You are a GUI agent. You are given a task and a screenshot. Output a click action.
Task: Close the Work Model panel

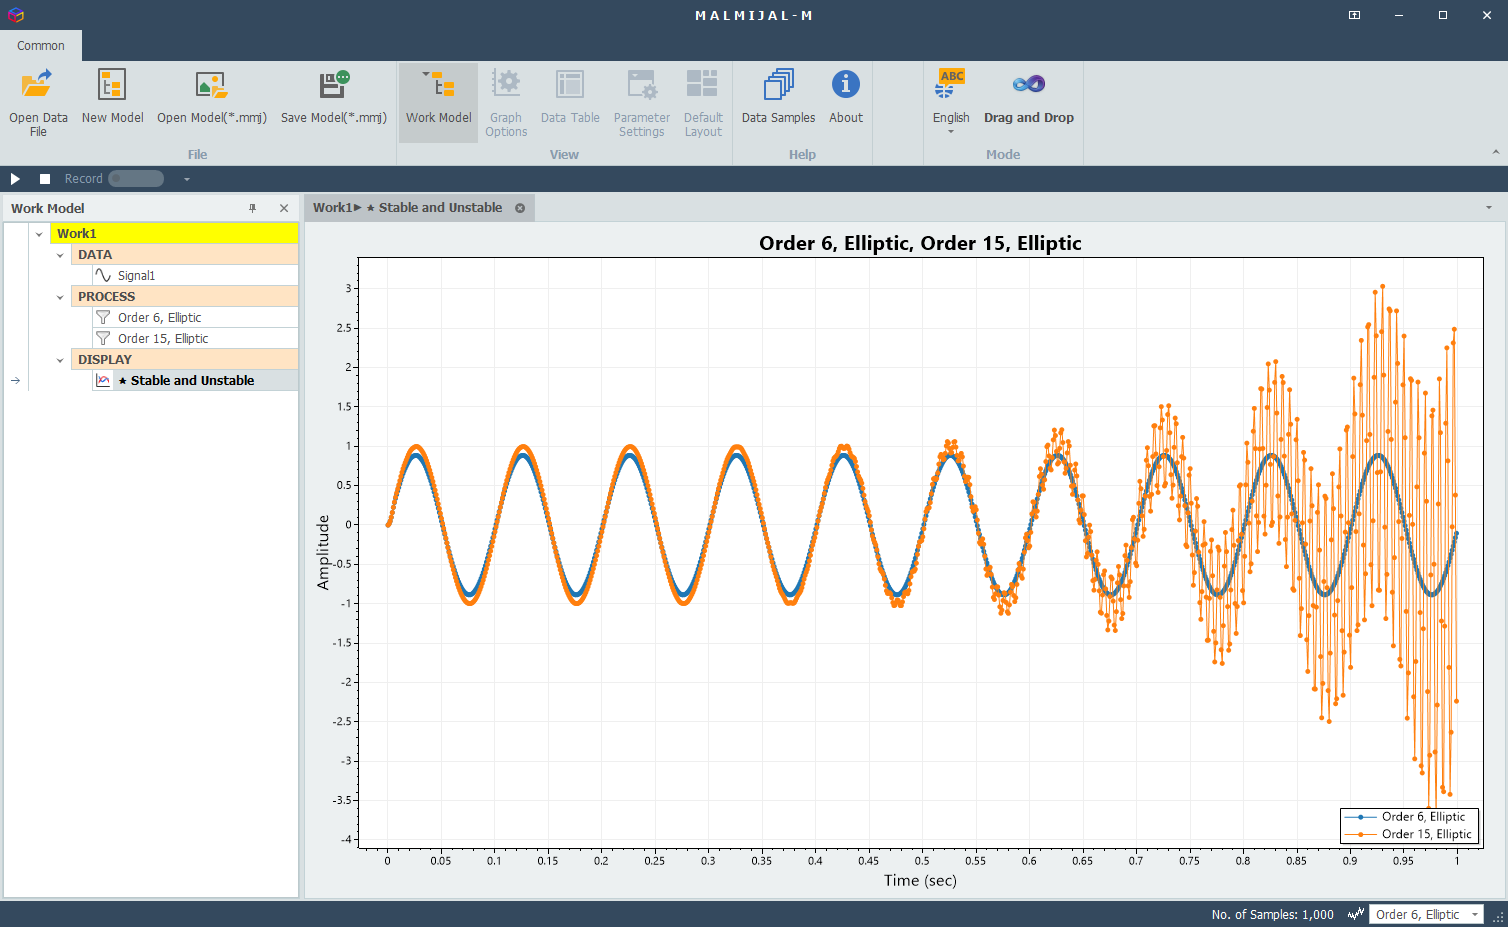[284, 208]
